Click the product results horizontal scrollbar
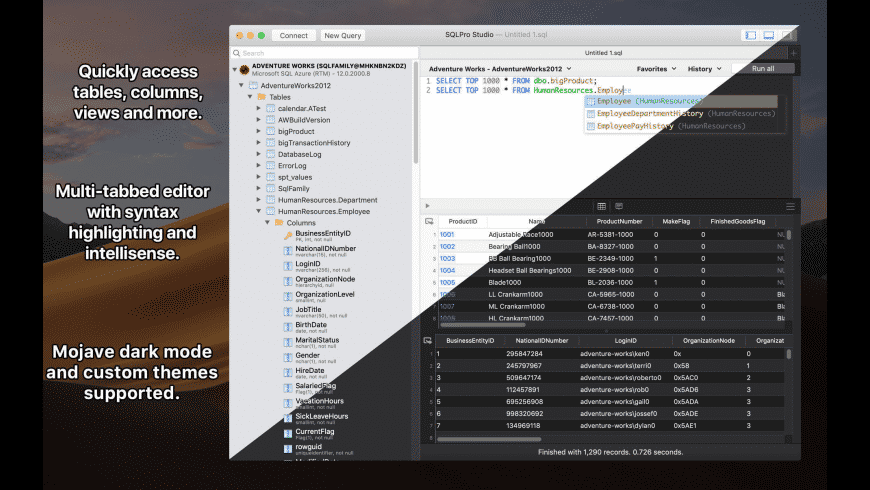This screenshot has height=490, width=870. [x=482, y=325]
